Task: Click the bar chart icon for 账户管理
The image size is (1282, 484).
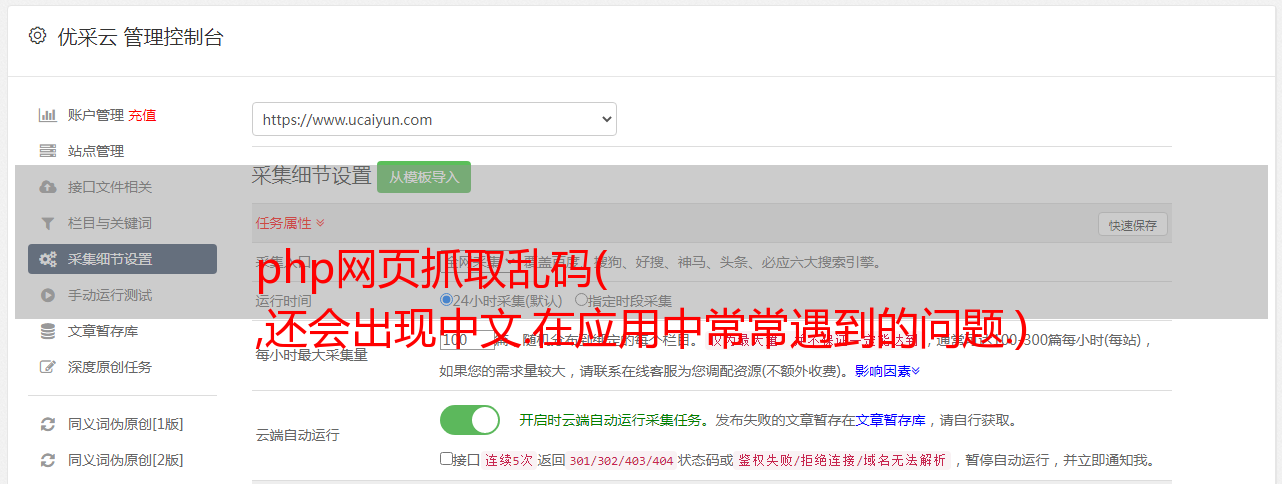Action: (47, 115)
